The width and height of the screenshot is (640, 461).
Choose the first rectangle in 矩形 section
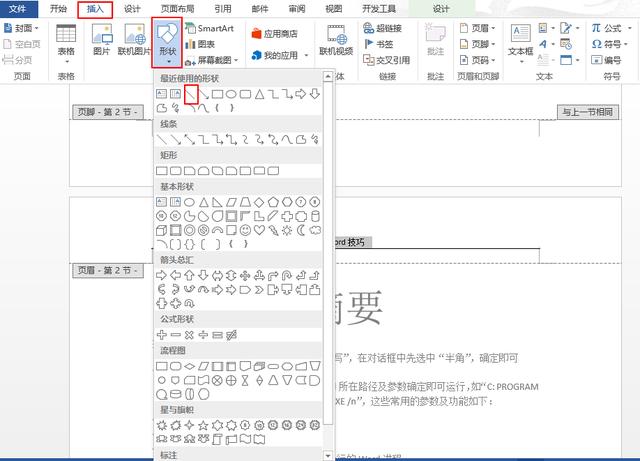(x=162, y=171)
